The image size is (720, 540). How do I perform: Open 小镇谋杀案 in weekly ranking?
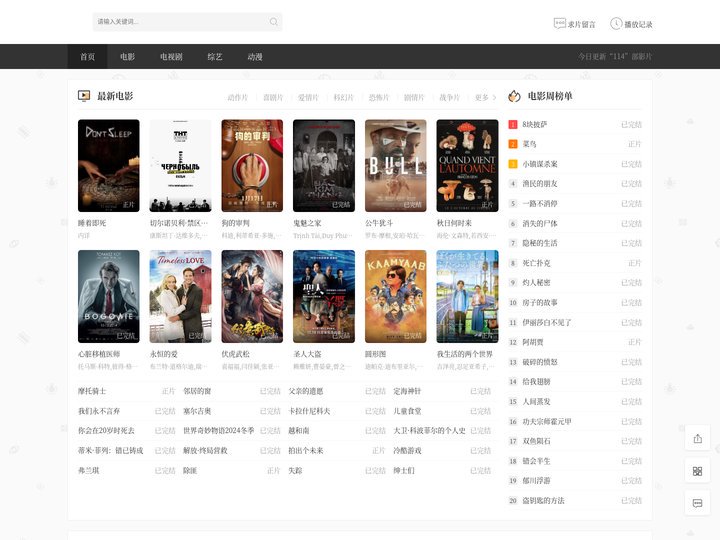click(540, 164)
